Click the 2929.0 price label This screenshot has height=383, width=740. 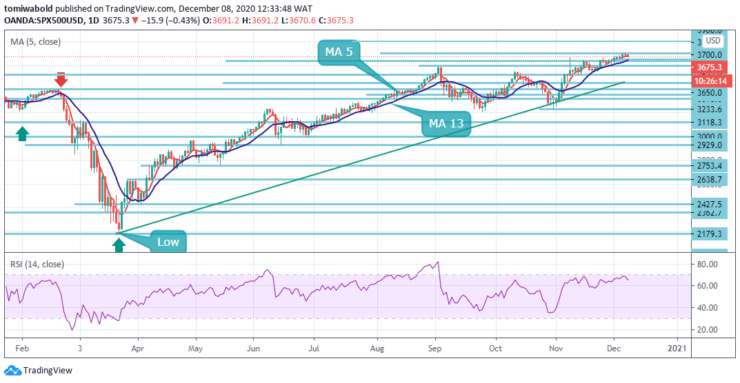pyautogui.click(x=710, y=146)
